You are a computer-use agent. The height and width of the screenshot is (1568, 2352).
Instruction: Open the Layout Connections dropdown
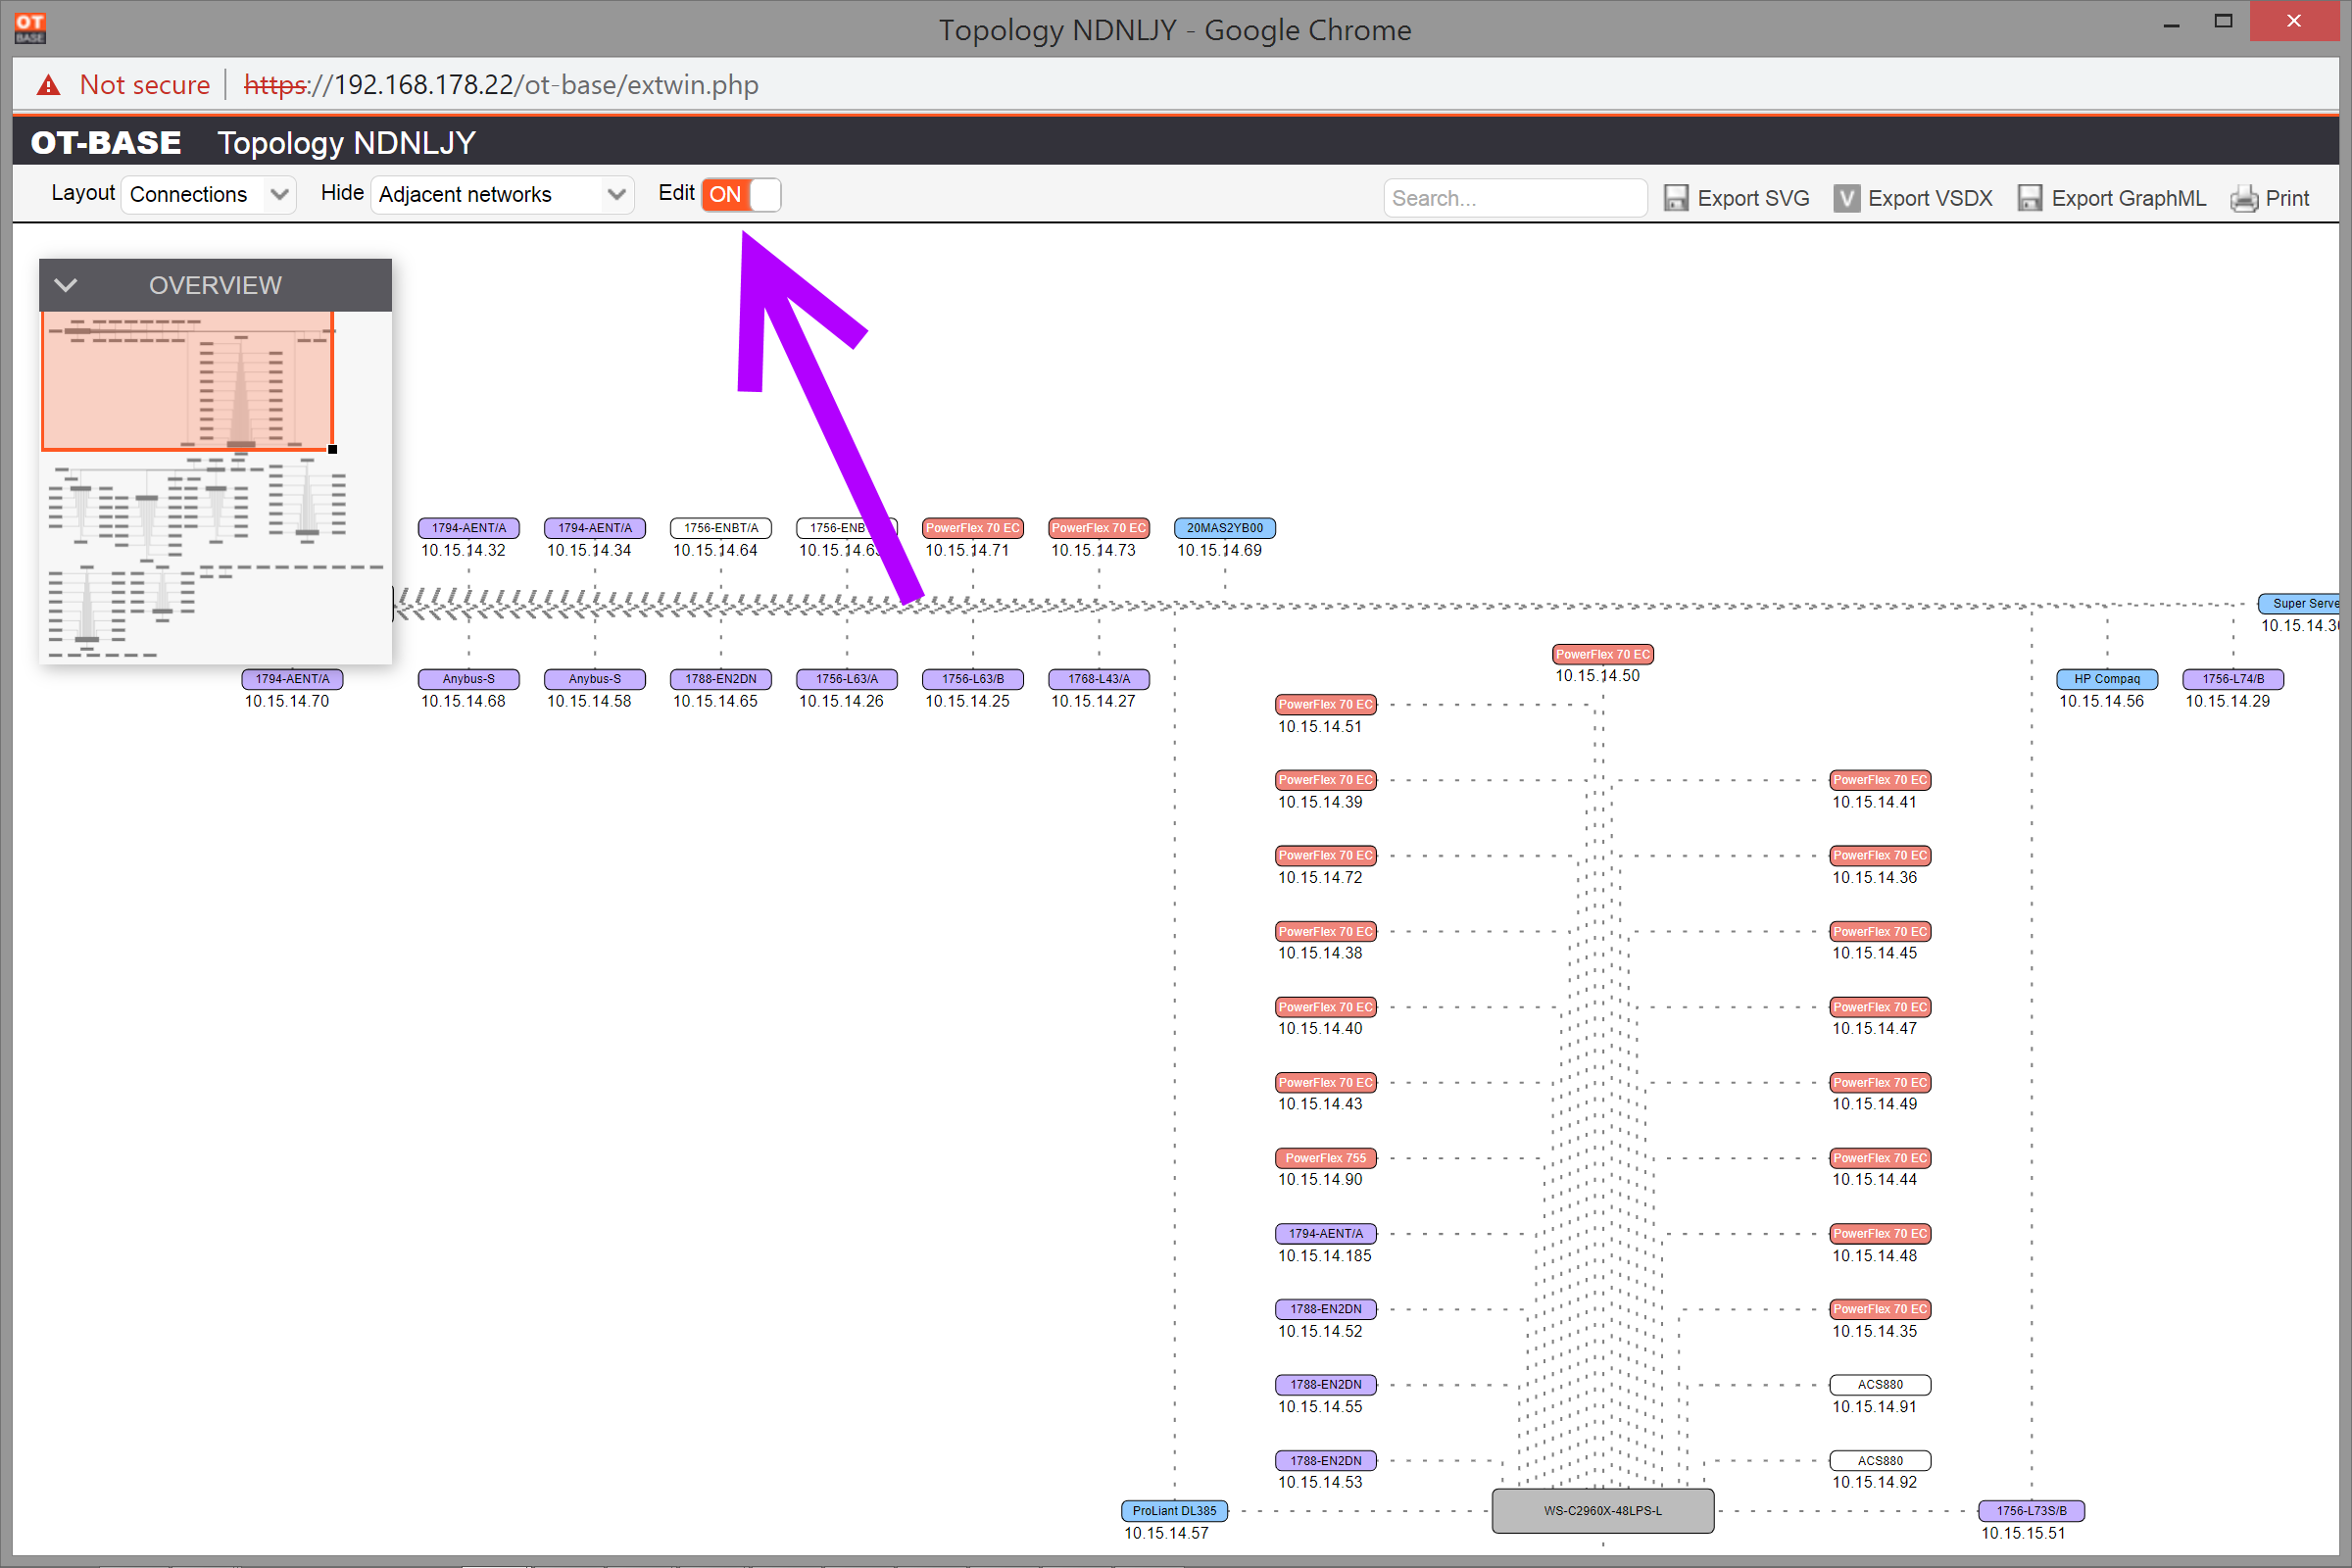[x=208, y=194]
